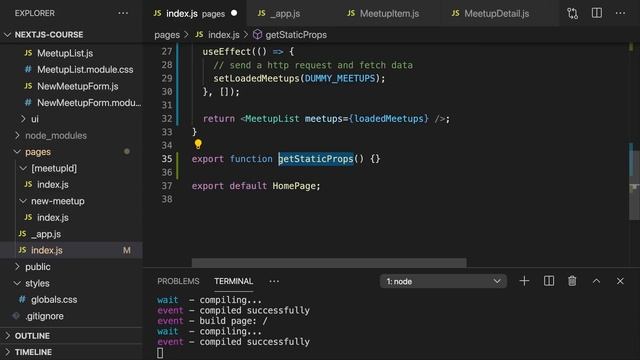Expand the OUTLINE section
The width and height of the screenshot is (640, 360).
(x=7, y=336)
